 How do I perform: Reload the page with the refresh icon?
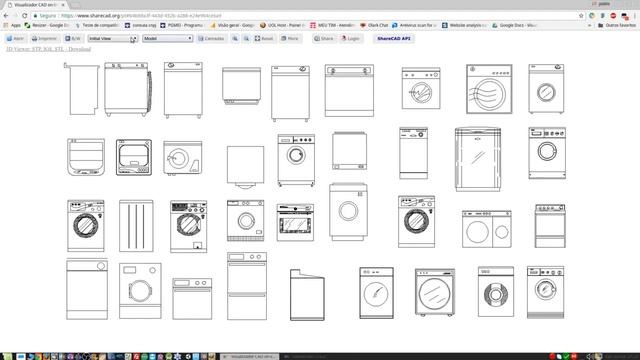pyautogui.click(x=24, y=16)
